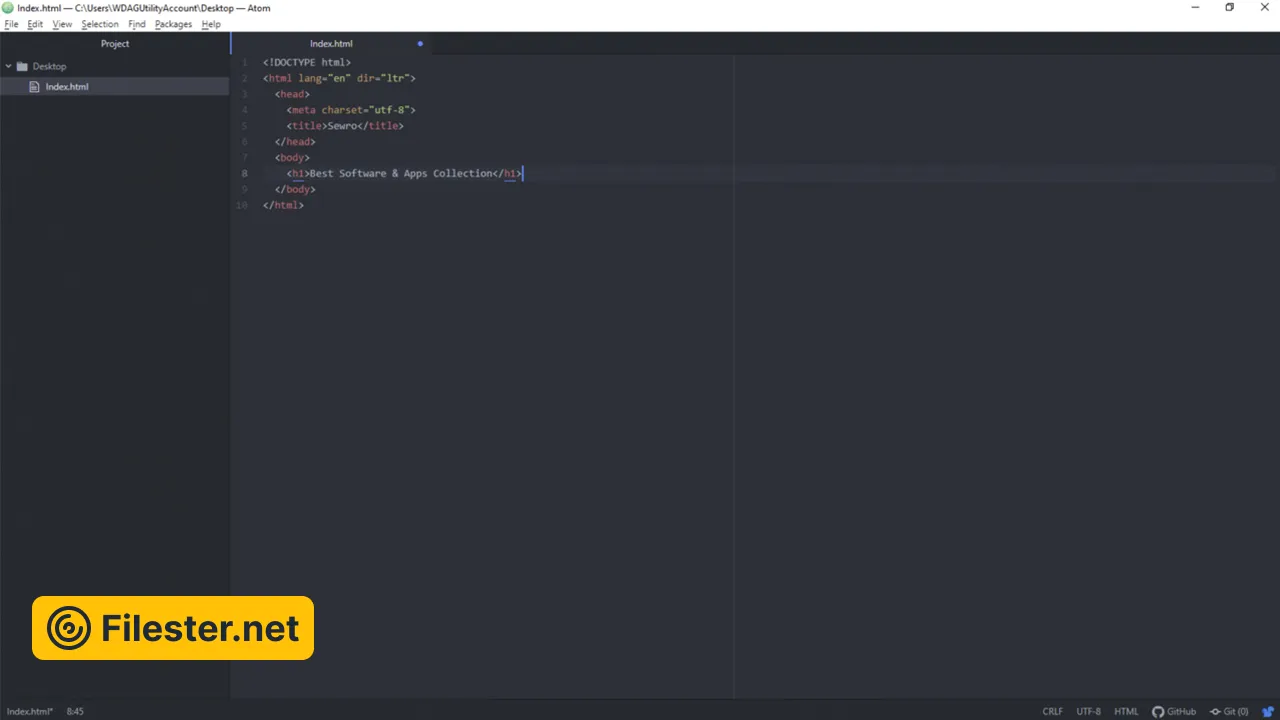Screen dimensions: 1280x720
Task: Open the UTF-8 encoding selector
Action: 1088,712
